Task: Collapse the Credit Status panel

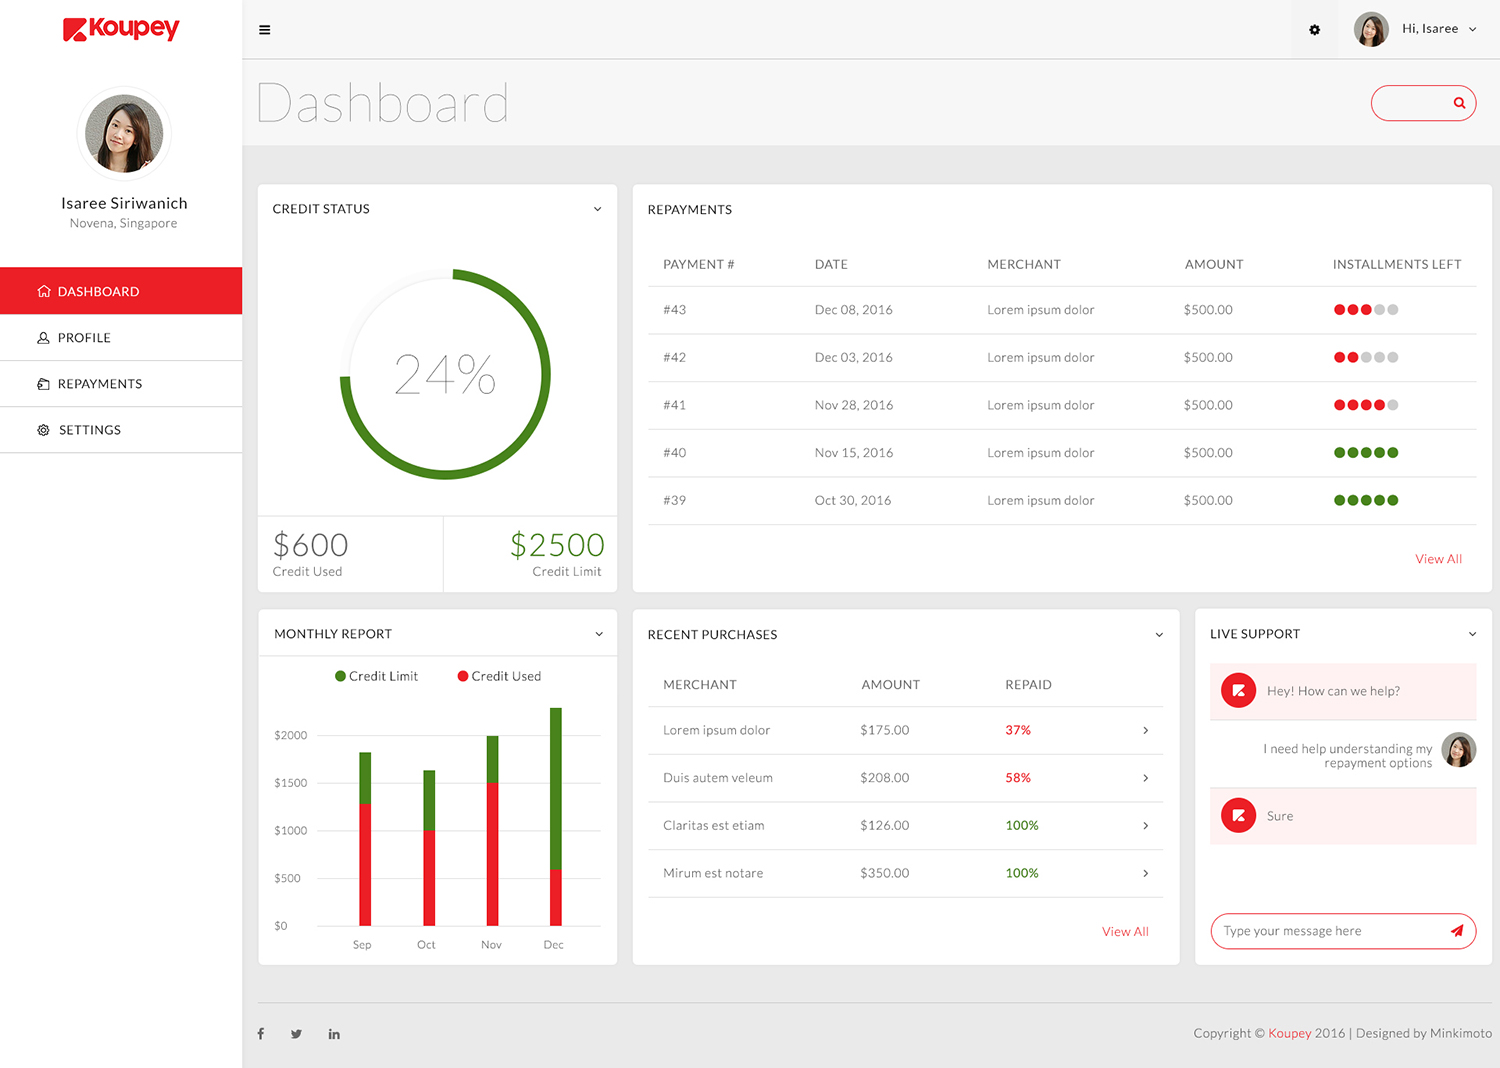Action: pyautogui.click(x=598, y=209)
